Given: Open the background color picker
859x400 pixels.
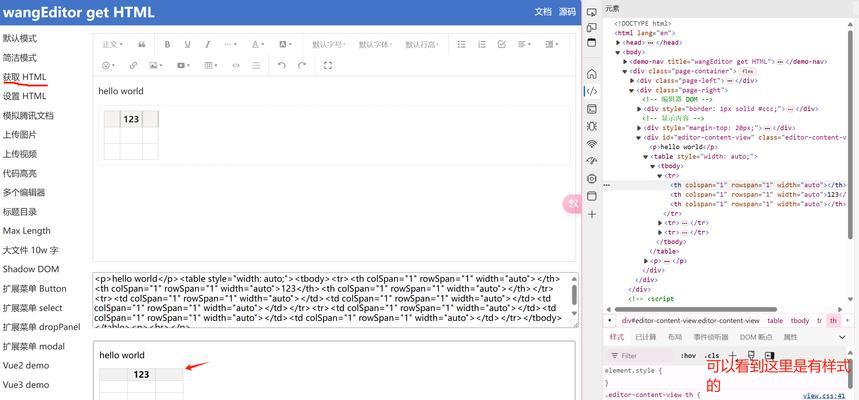Looking at the screenshot, I should point(285,44).
